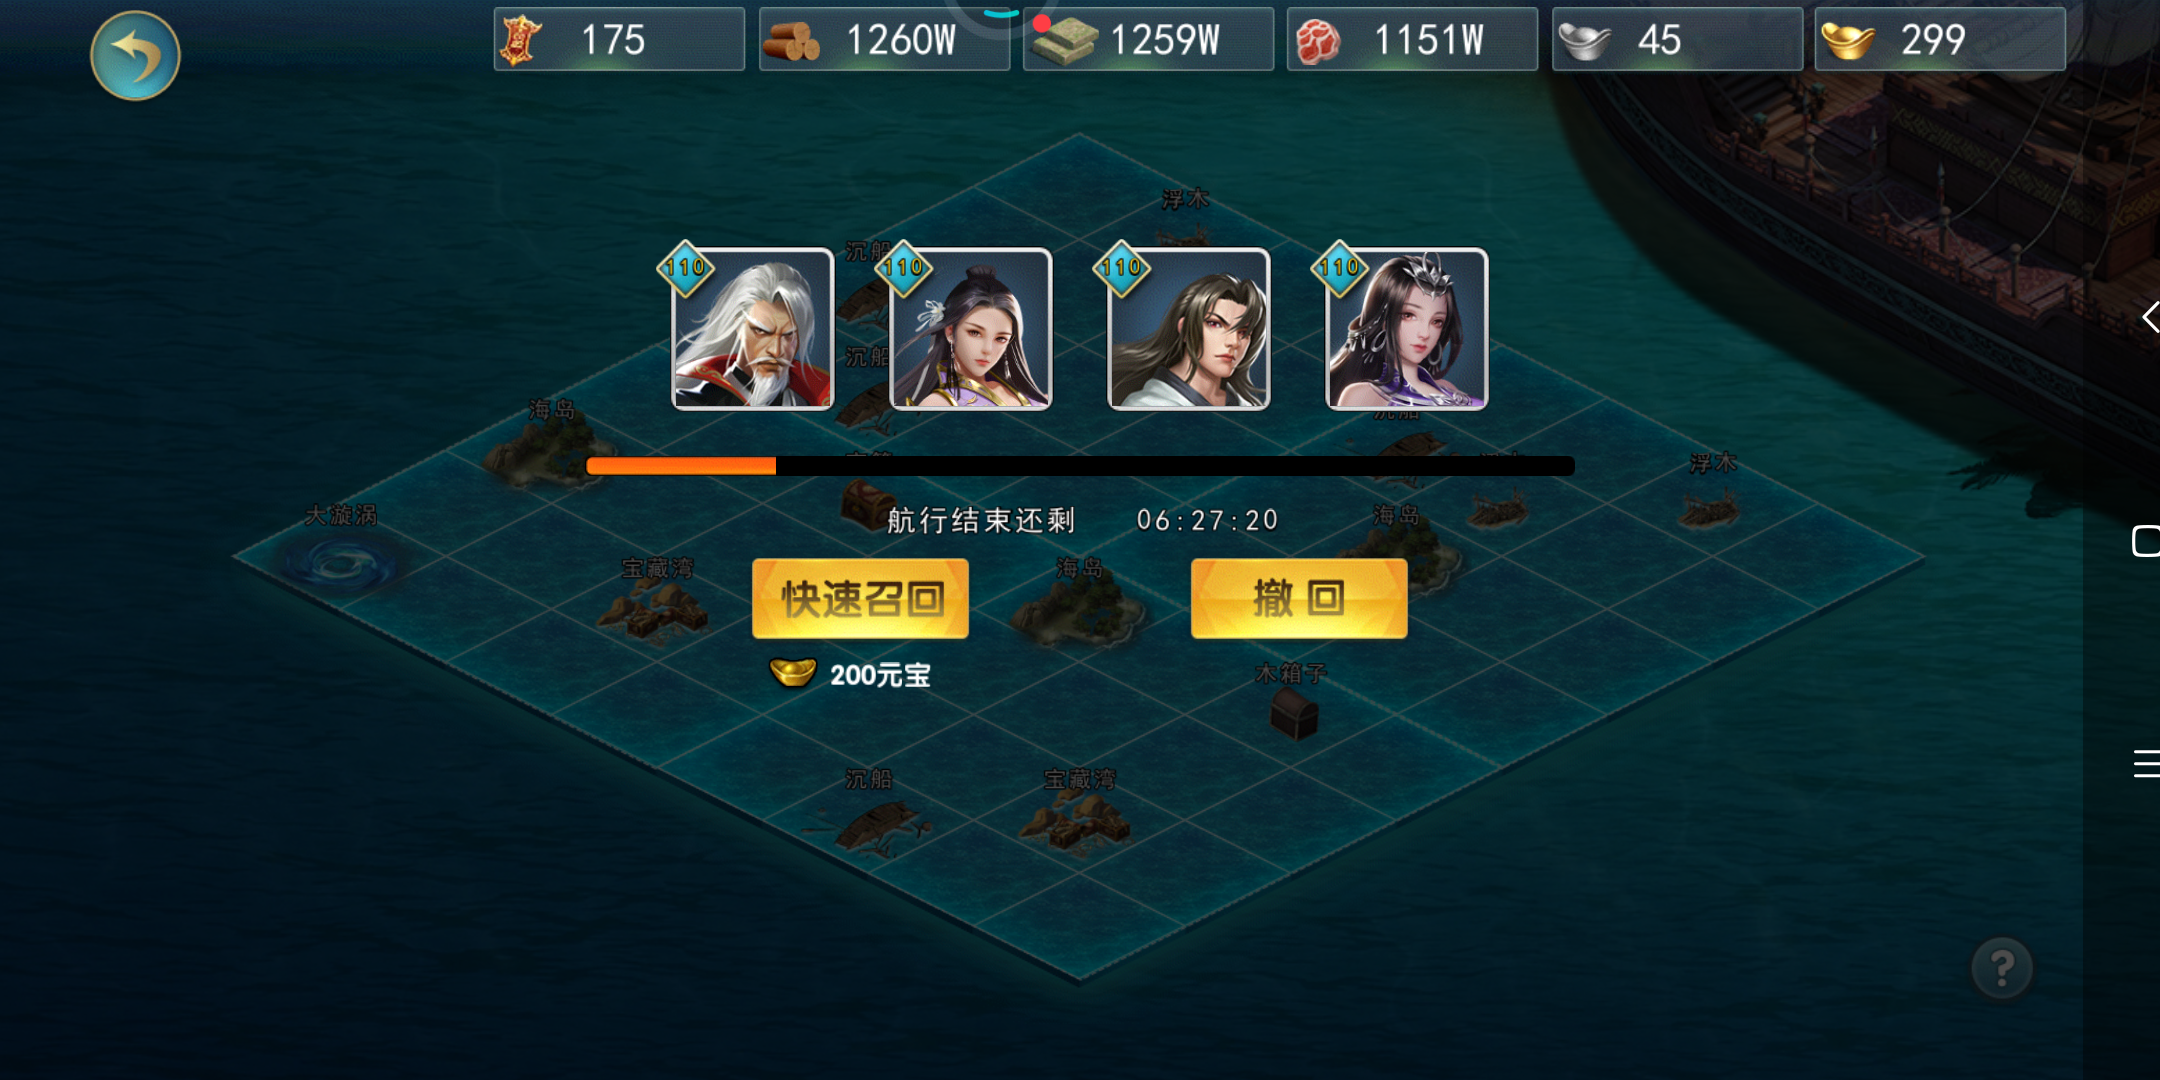Select the meat food resource 1151W

(x=1412, y=40)
